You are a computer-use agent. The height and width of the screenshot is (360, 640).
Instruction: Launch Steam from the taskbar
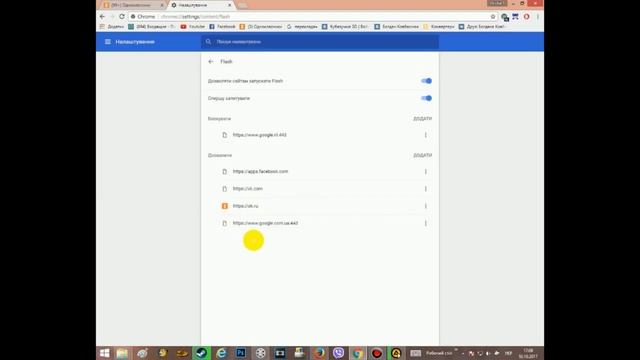pos(202,353)
